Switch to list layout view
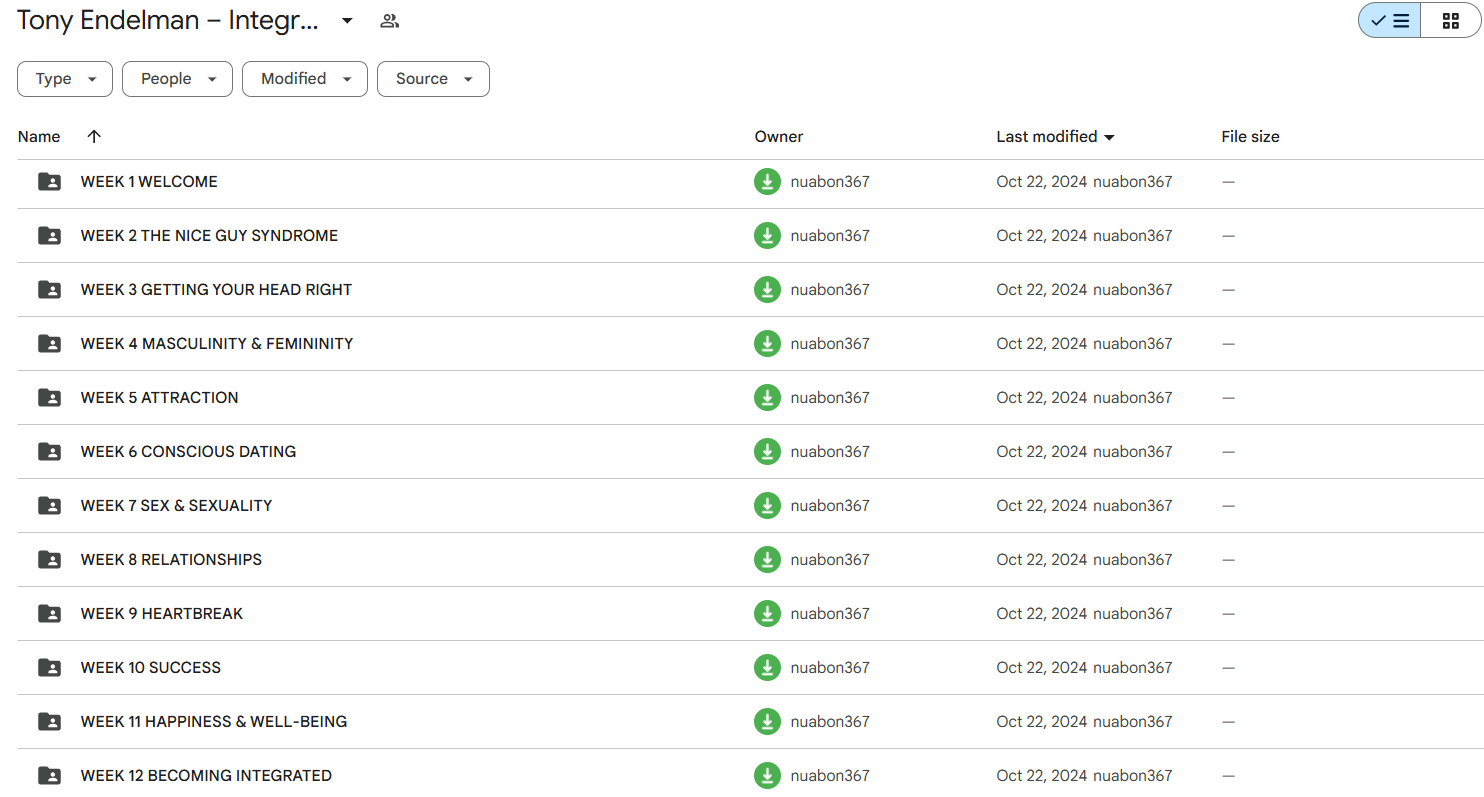 click(x=1389, y=21)
